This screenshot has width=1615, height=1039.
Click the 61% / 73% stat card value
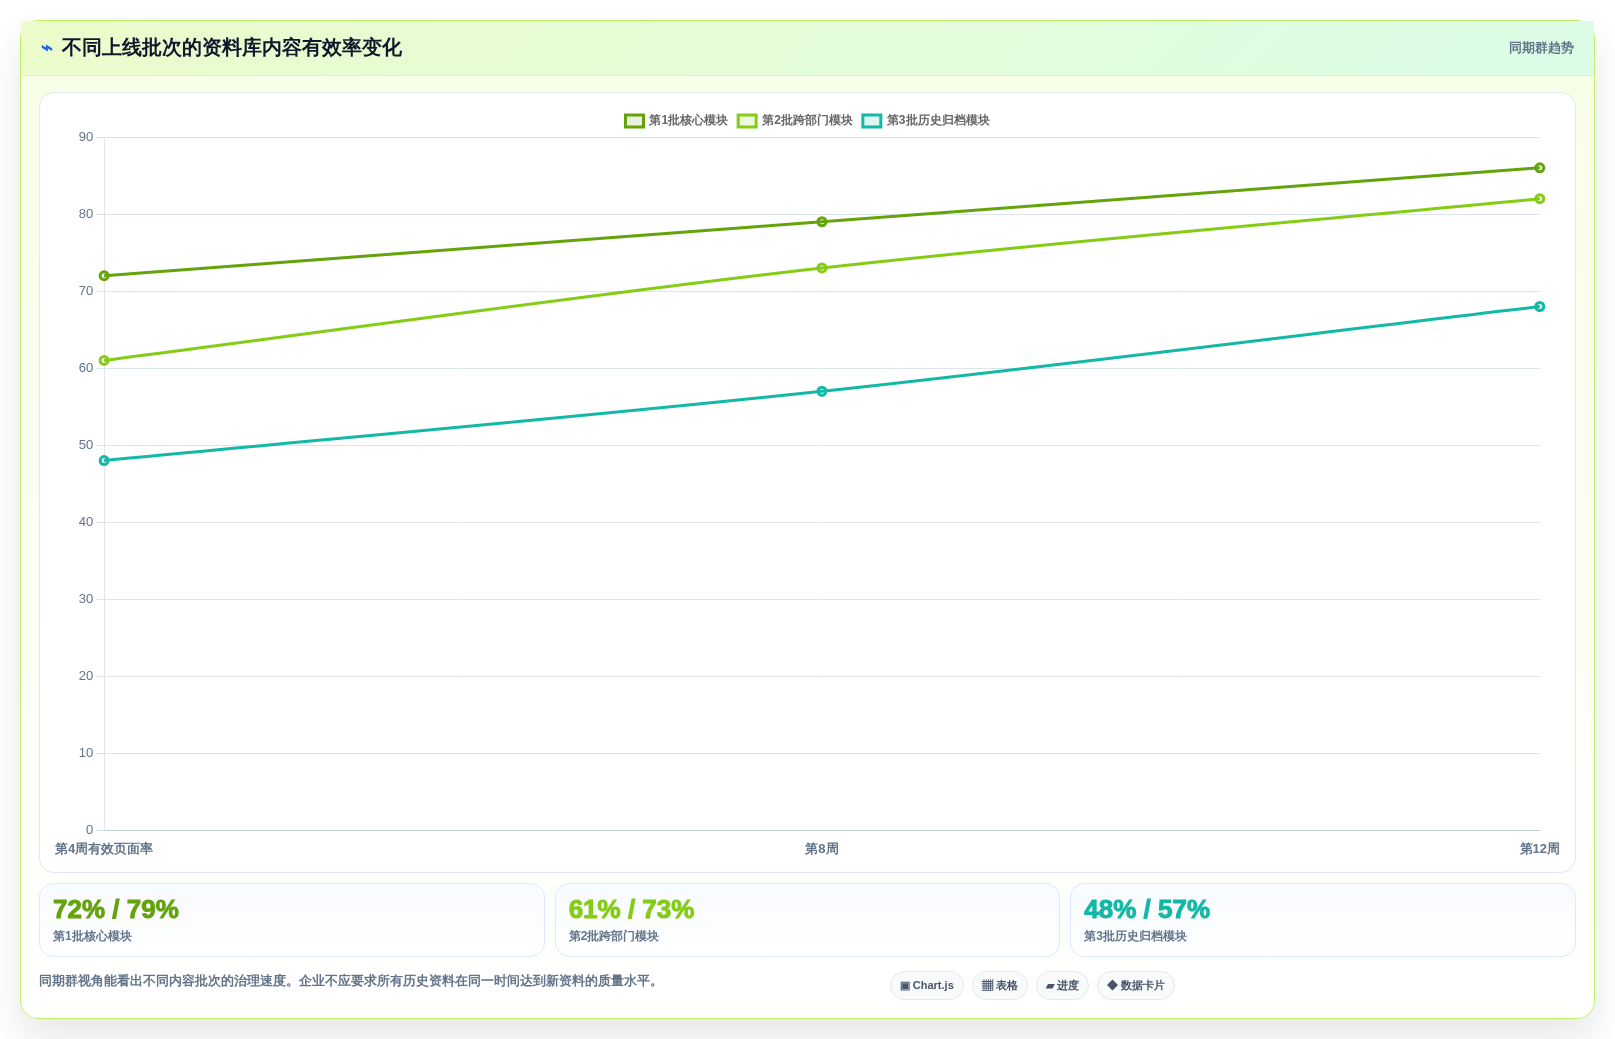pyautogui.click(x=631, y=909)
